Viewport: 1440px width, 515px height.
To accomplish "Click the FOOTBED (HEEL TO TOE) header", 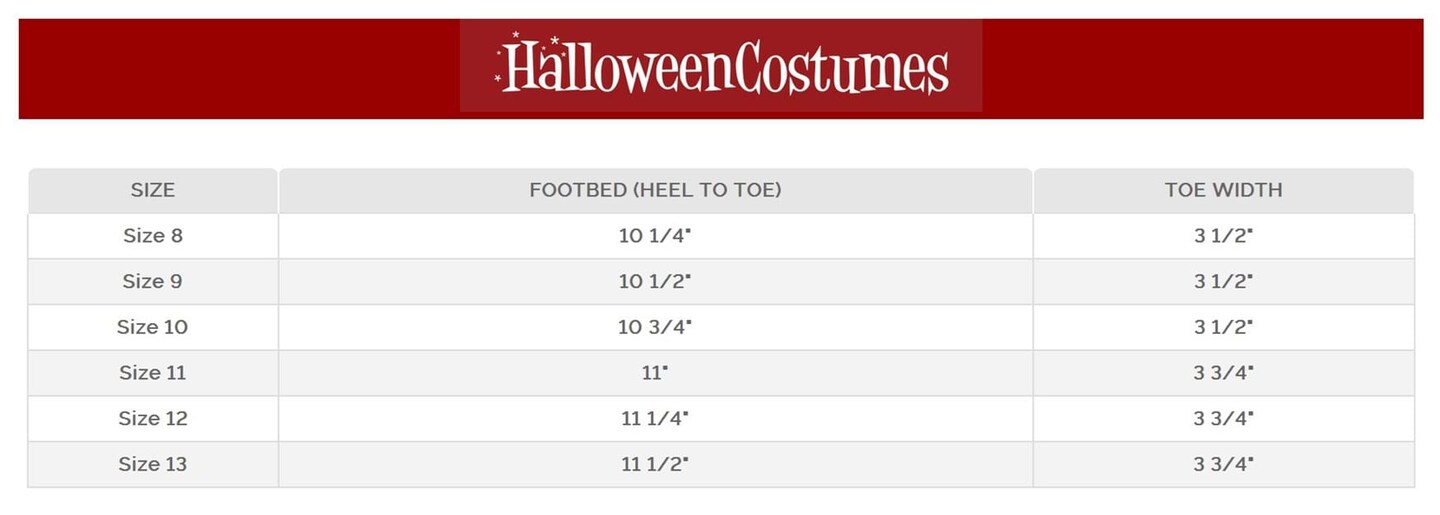I will [655, 190].
